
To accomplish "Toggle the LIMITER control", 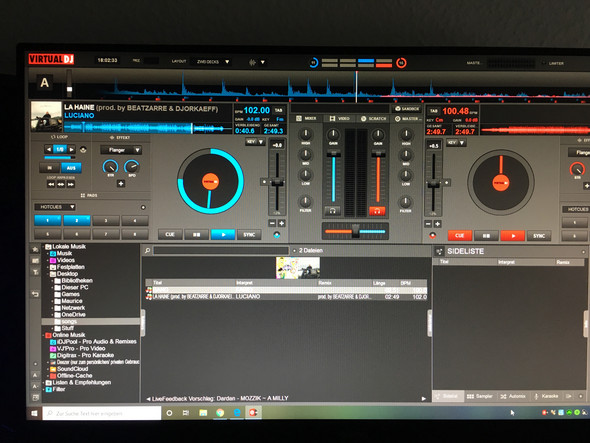I will click(553, 63).
